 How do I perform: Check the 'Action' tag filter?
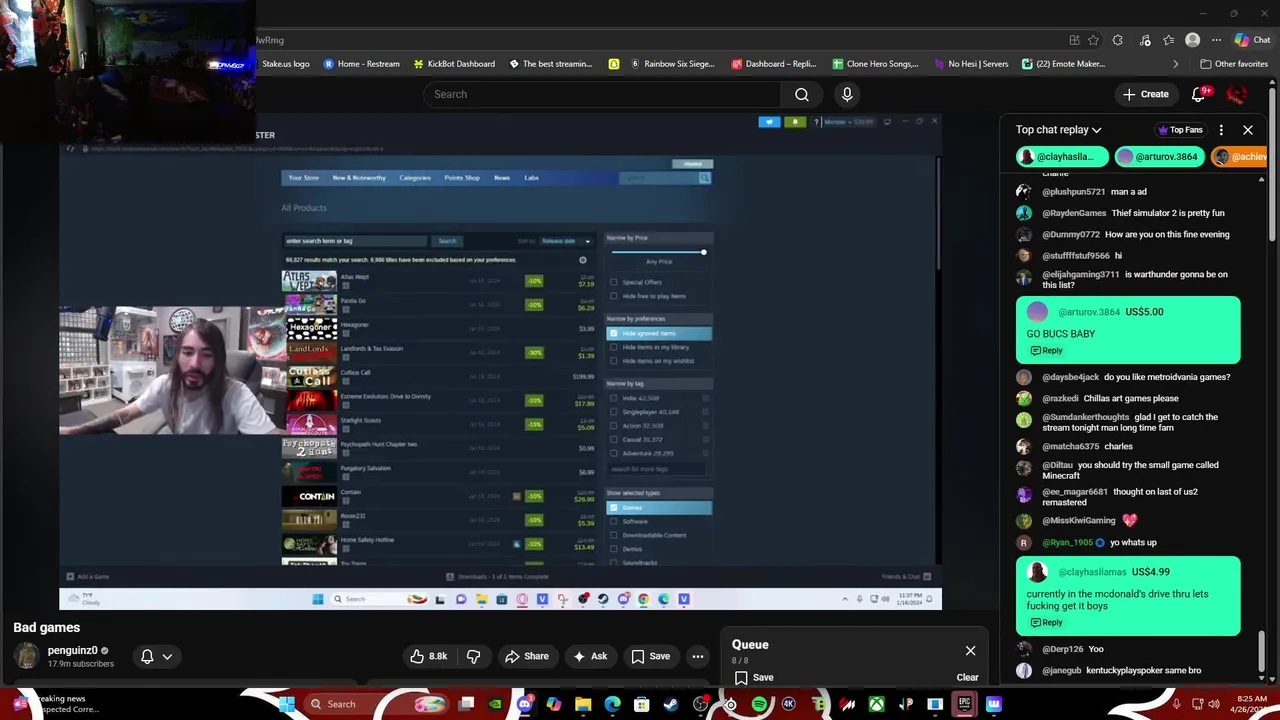(614, 426)
